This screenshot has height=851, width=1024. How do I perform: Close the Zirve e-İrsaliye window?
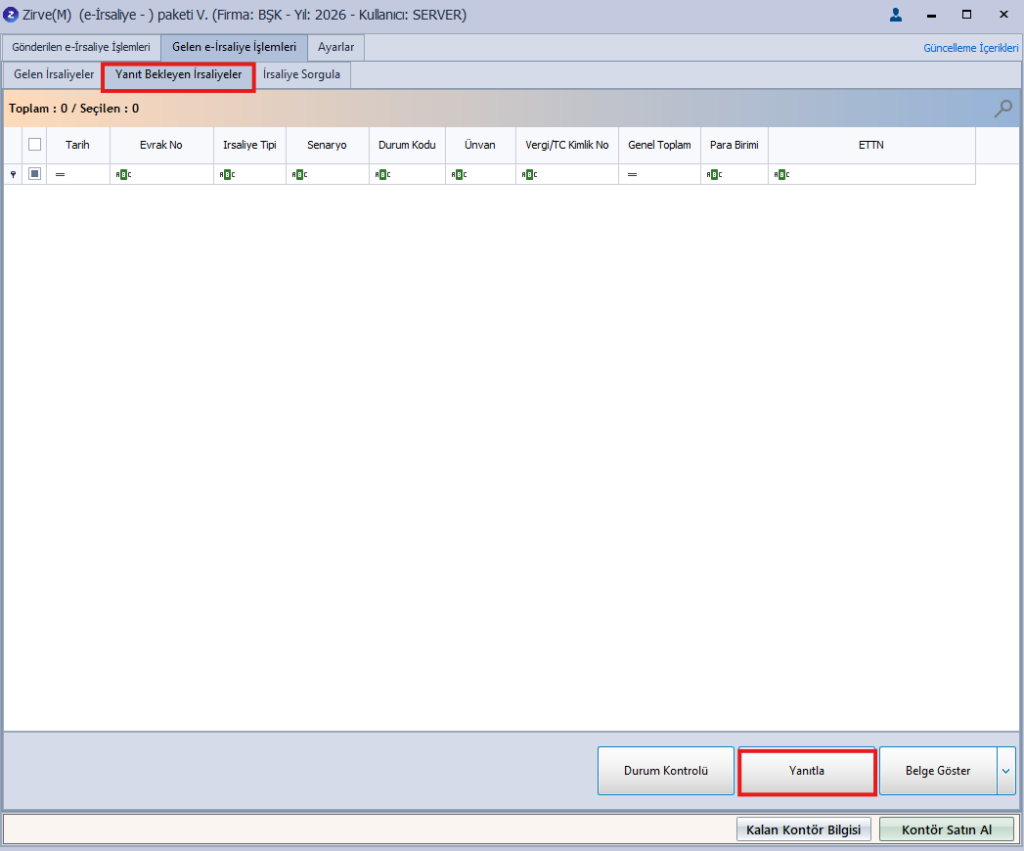1004,15
